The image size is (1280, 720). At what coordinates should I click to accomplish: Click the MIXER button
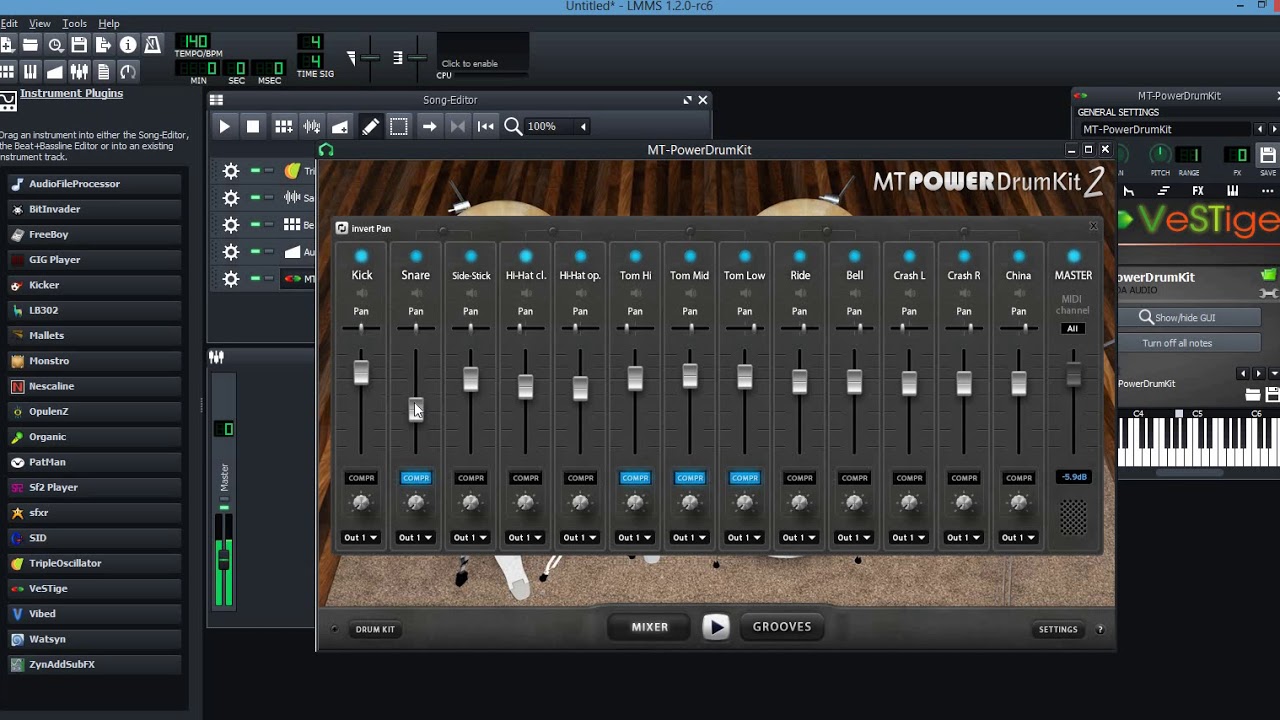coord(650,627)
